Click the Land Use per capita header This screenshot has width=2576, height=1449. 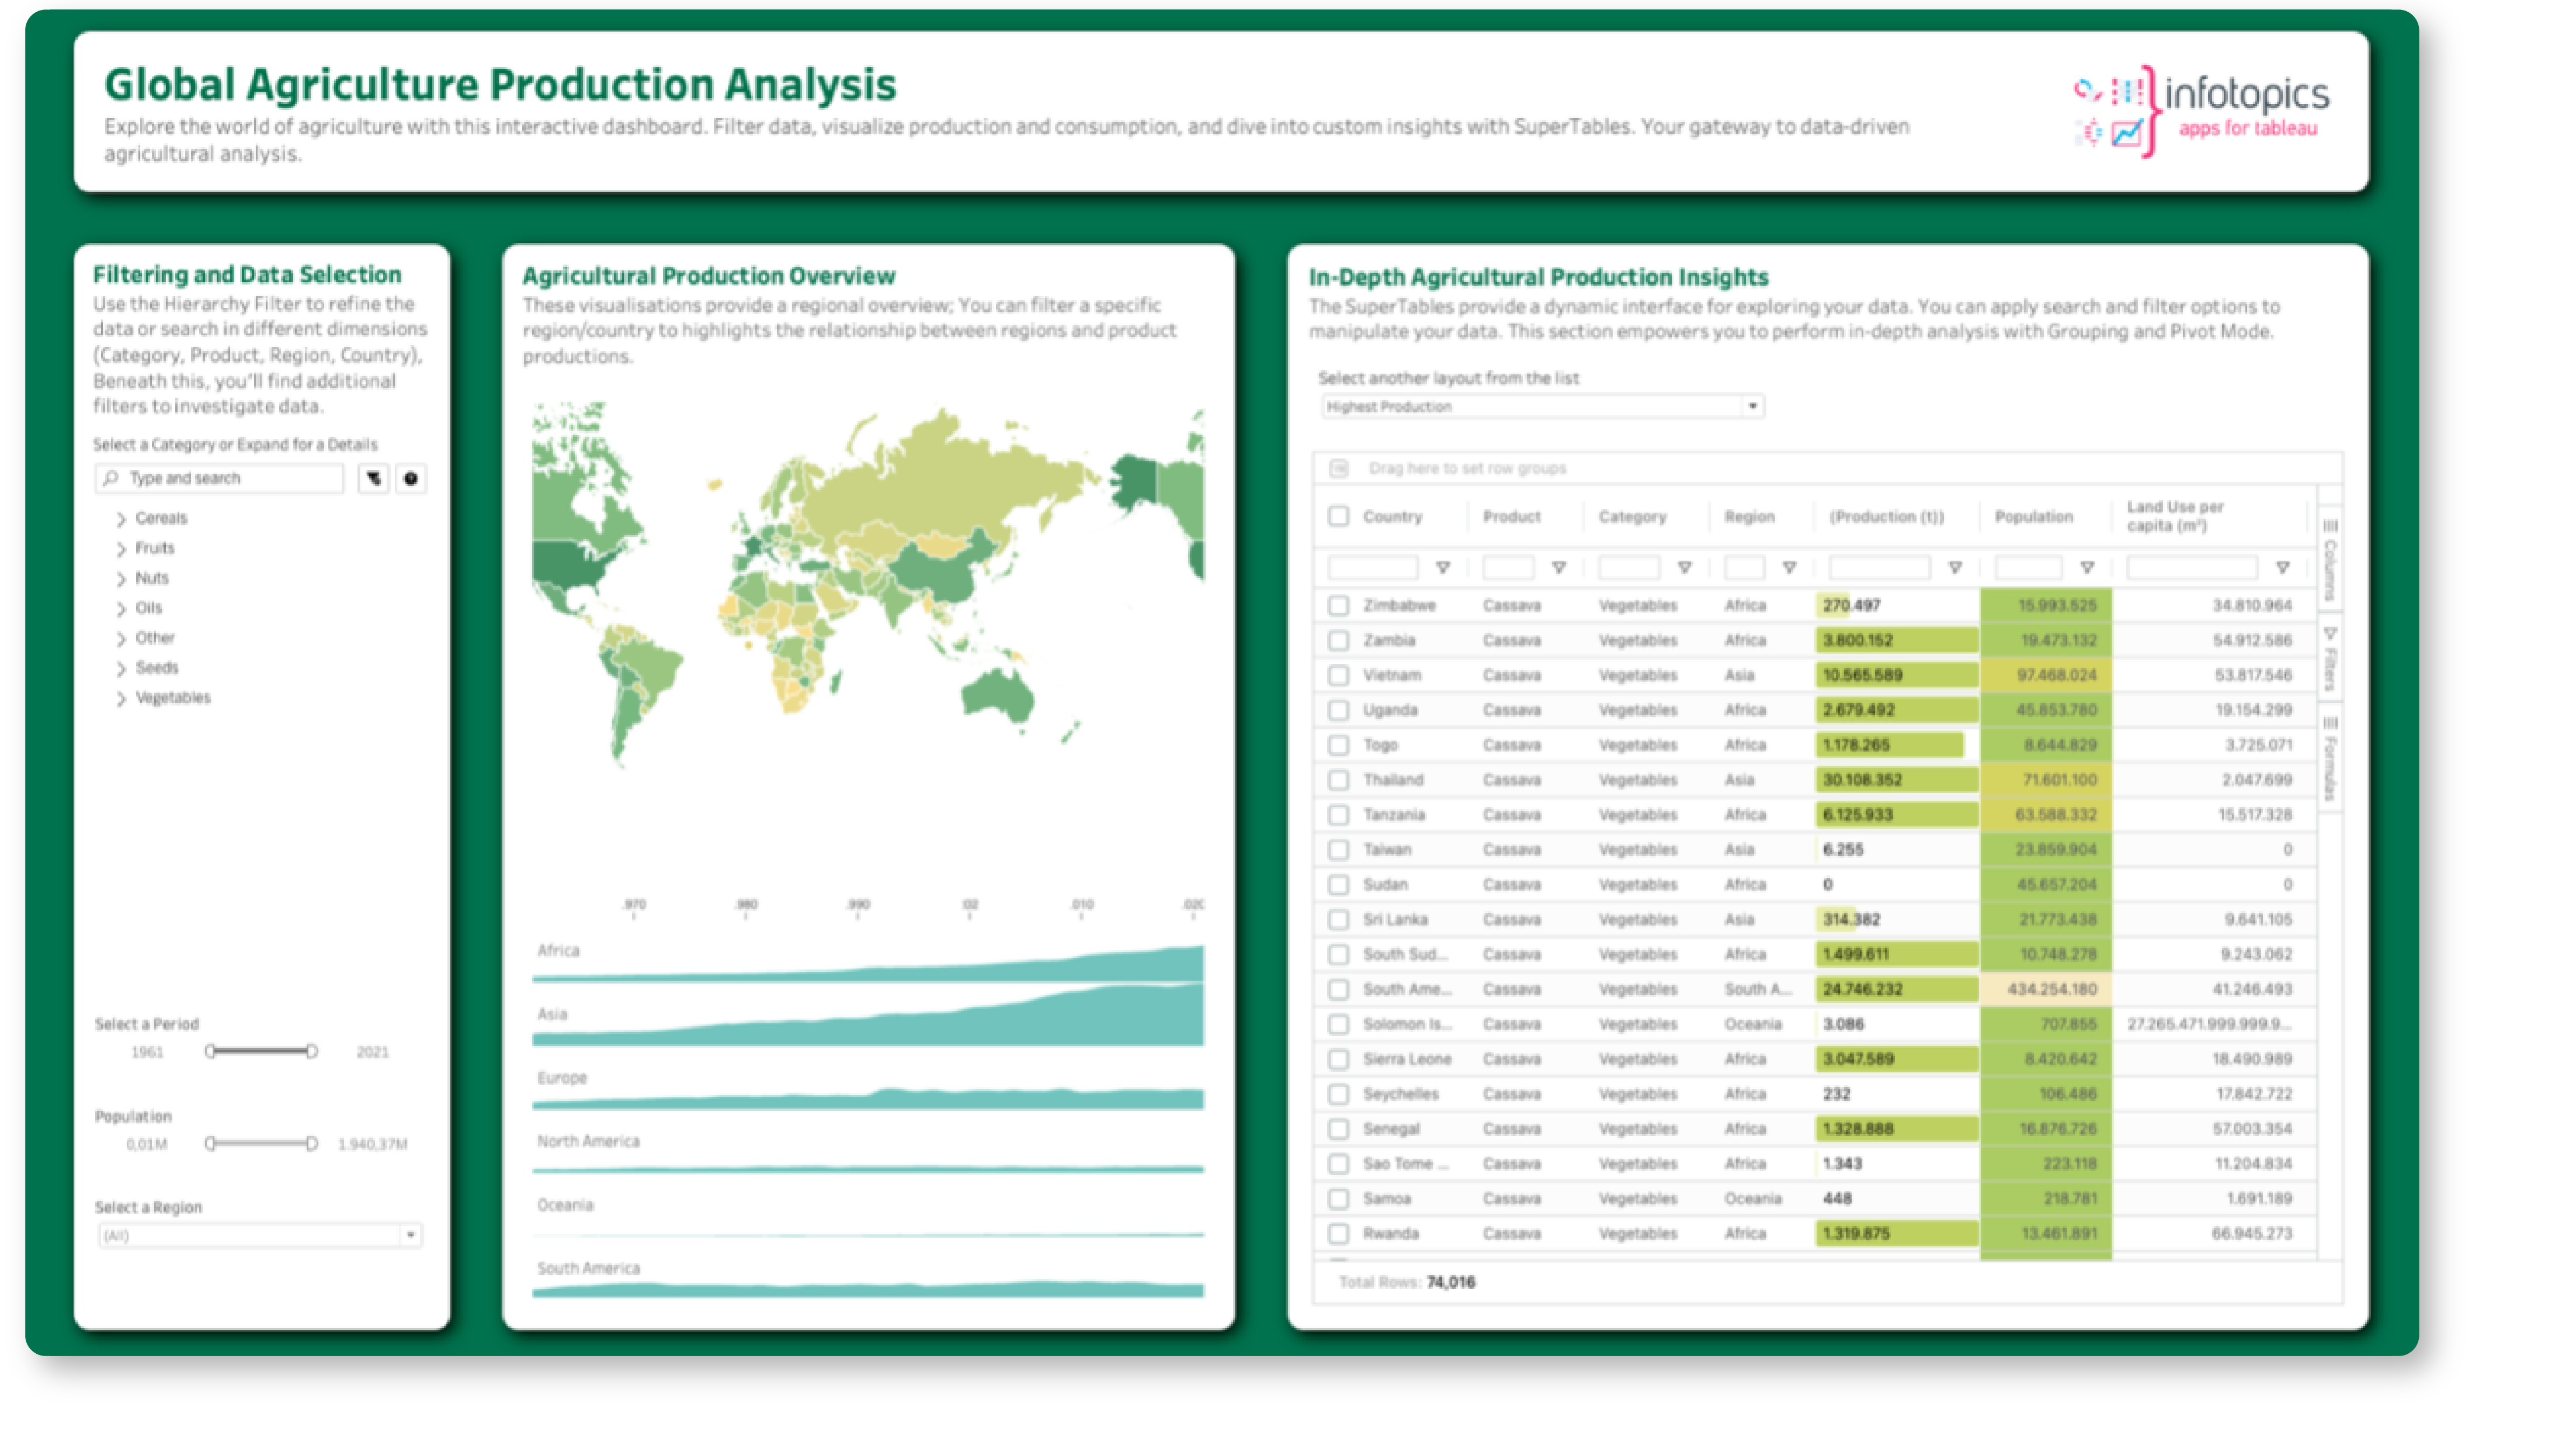click(2174, 517)
